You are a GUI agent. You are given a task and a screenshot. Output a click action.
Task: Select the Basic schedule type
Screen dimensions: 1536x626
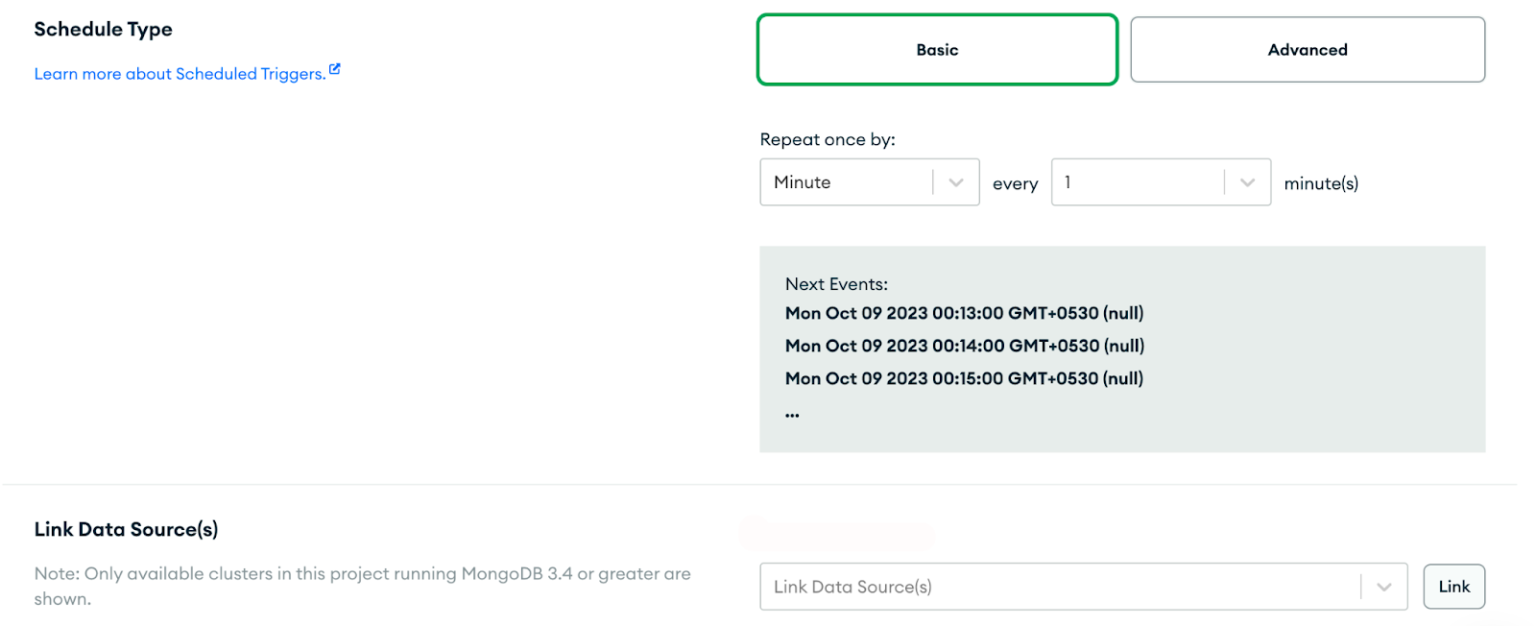[x=936, y=49]
